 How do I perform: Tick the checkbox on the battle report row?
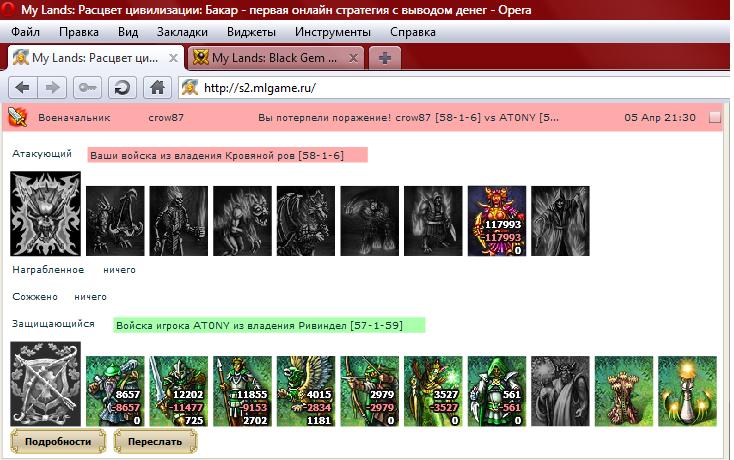click(714, 117)
